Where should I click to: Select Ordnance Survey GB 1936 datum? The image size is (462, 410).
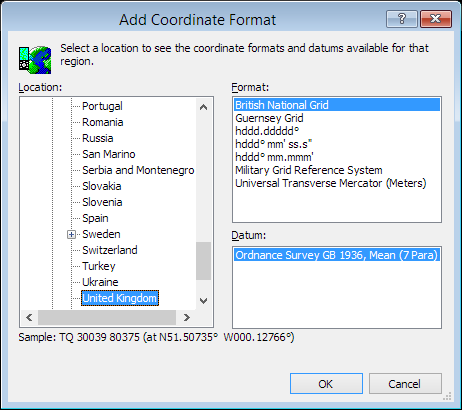click(x=336, y=255)
